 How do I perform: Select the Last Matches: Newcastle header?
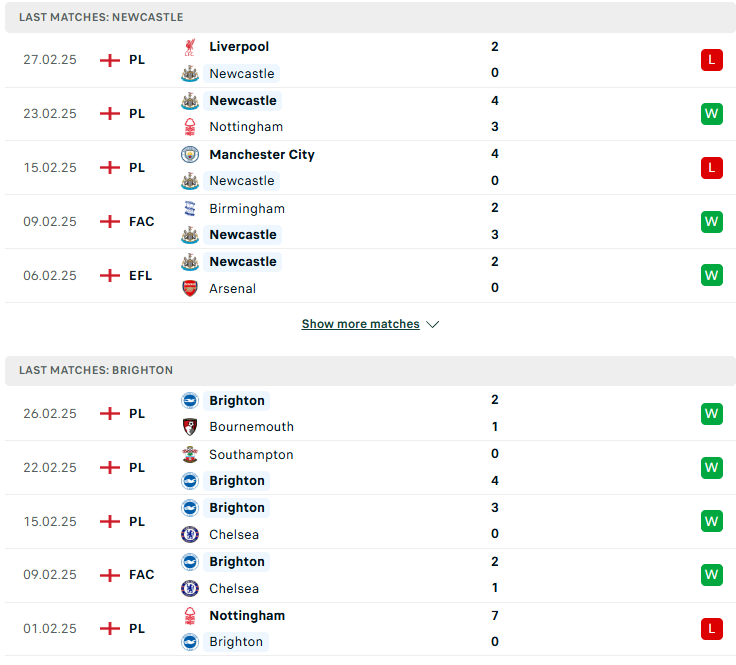pos(370,17)
